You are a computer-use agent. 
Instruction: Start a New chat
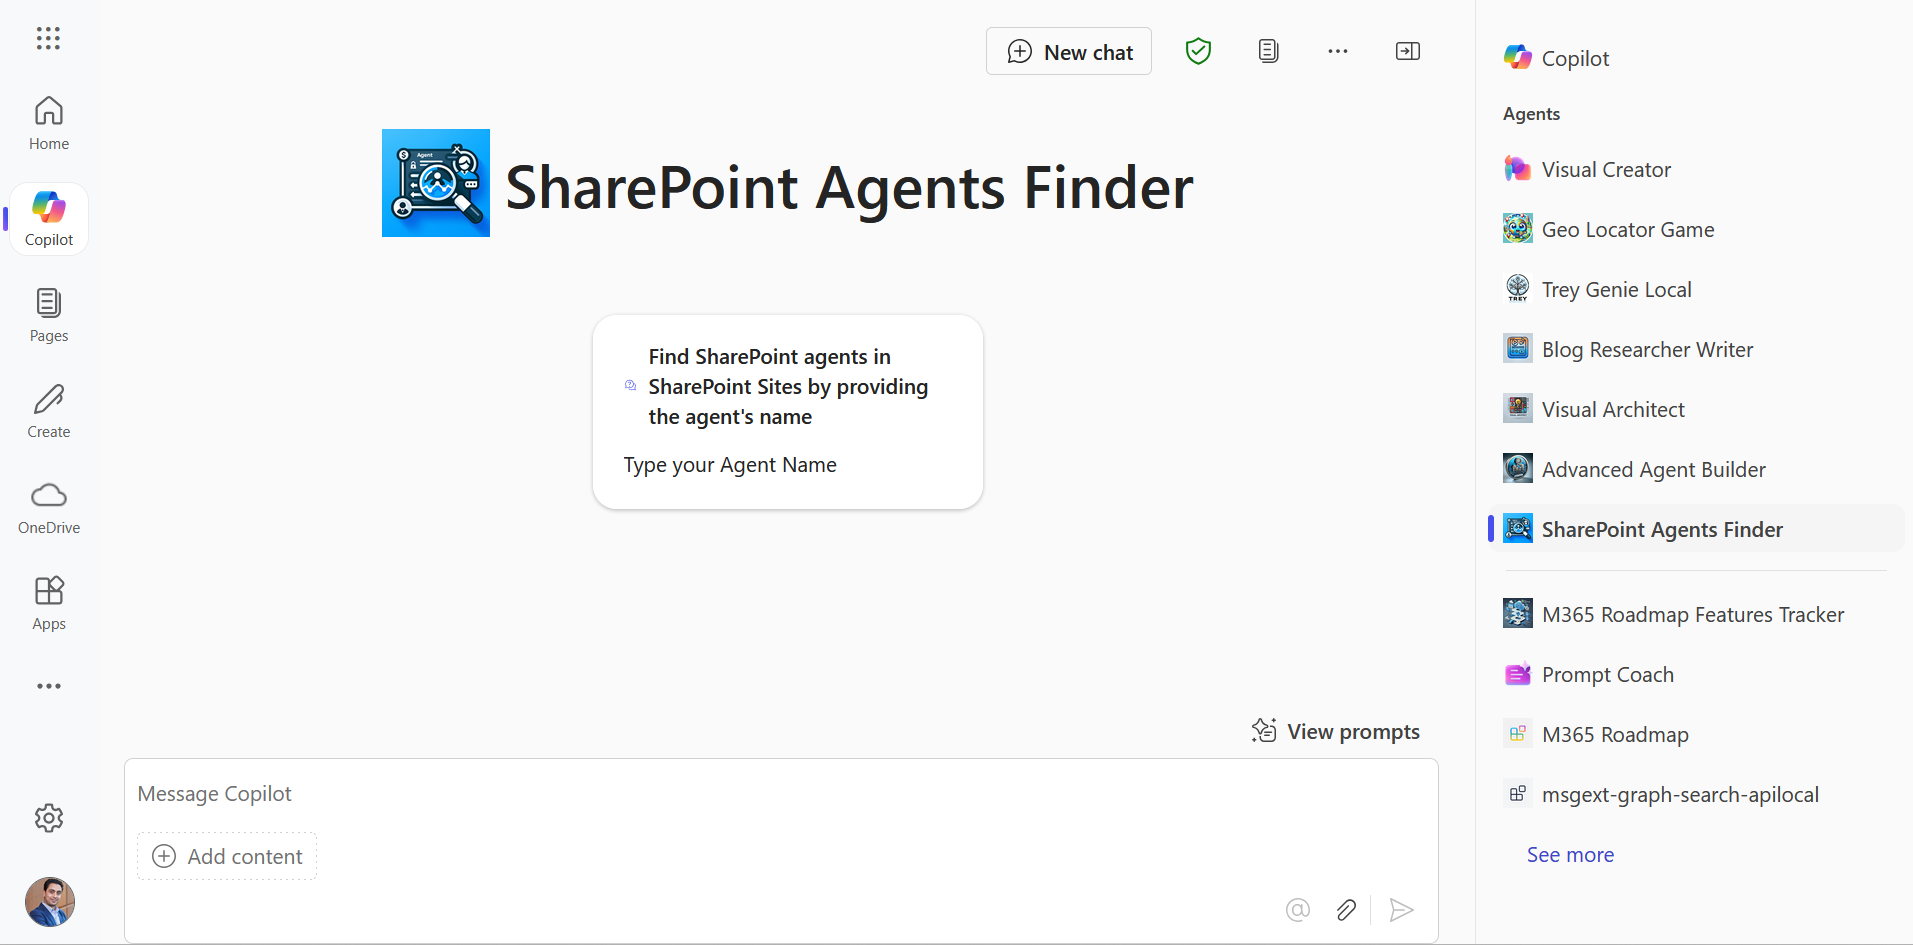coord(1069,51)
